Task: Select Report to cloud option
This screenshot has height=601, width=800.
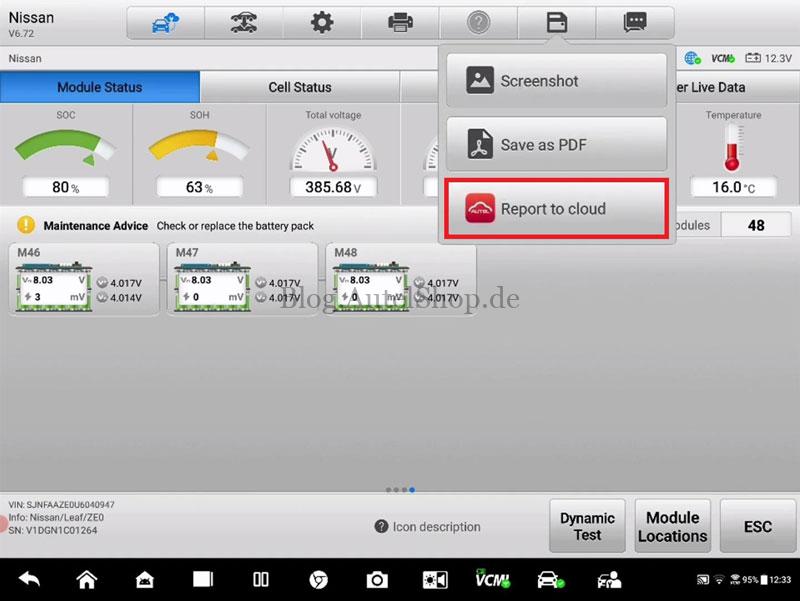Action: (x=557, y=208)
